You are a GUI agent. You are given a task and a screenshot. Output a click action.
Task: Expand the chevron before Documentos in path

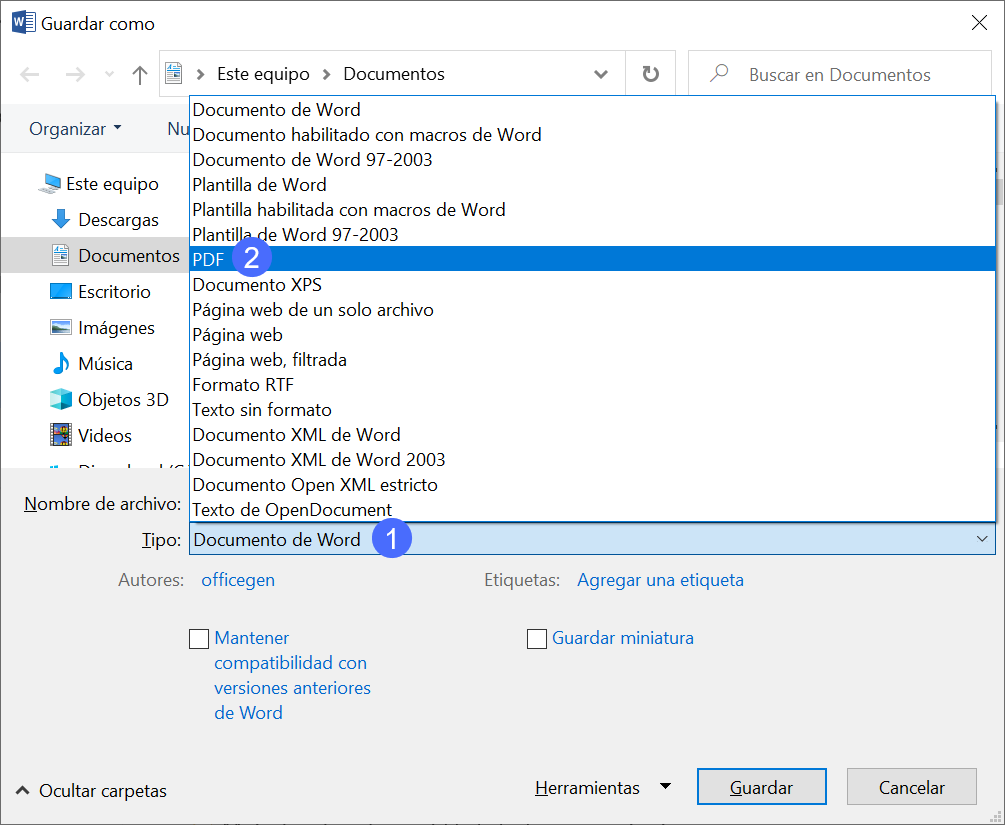pyautogui.click(x=327, y=74)
